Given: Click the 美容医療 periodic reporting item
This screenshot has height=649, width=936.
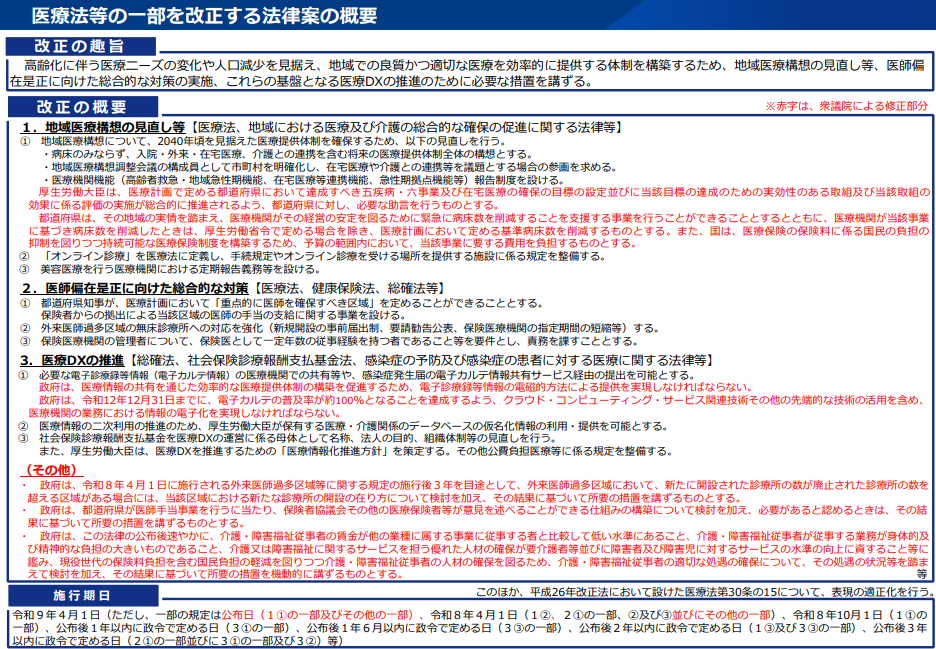Looking at the screenshot, I should 180,269.
